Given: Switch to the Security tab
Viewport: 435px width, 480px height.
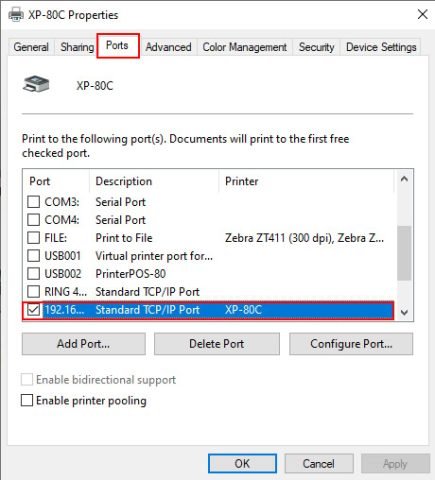Looking at the screenshot, I should click(x=316, y=47).
